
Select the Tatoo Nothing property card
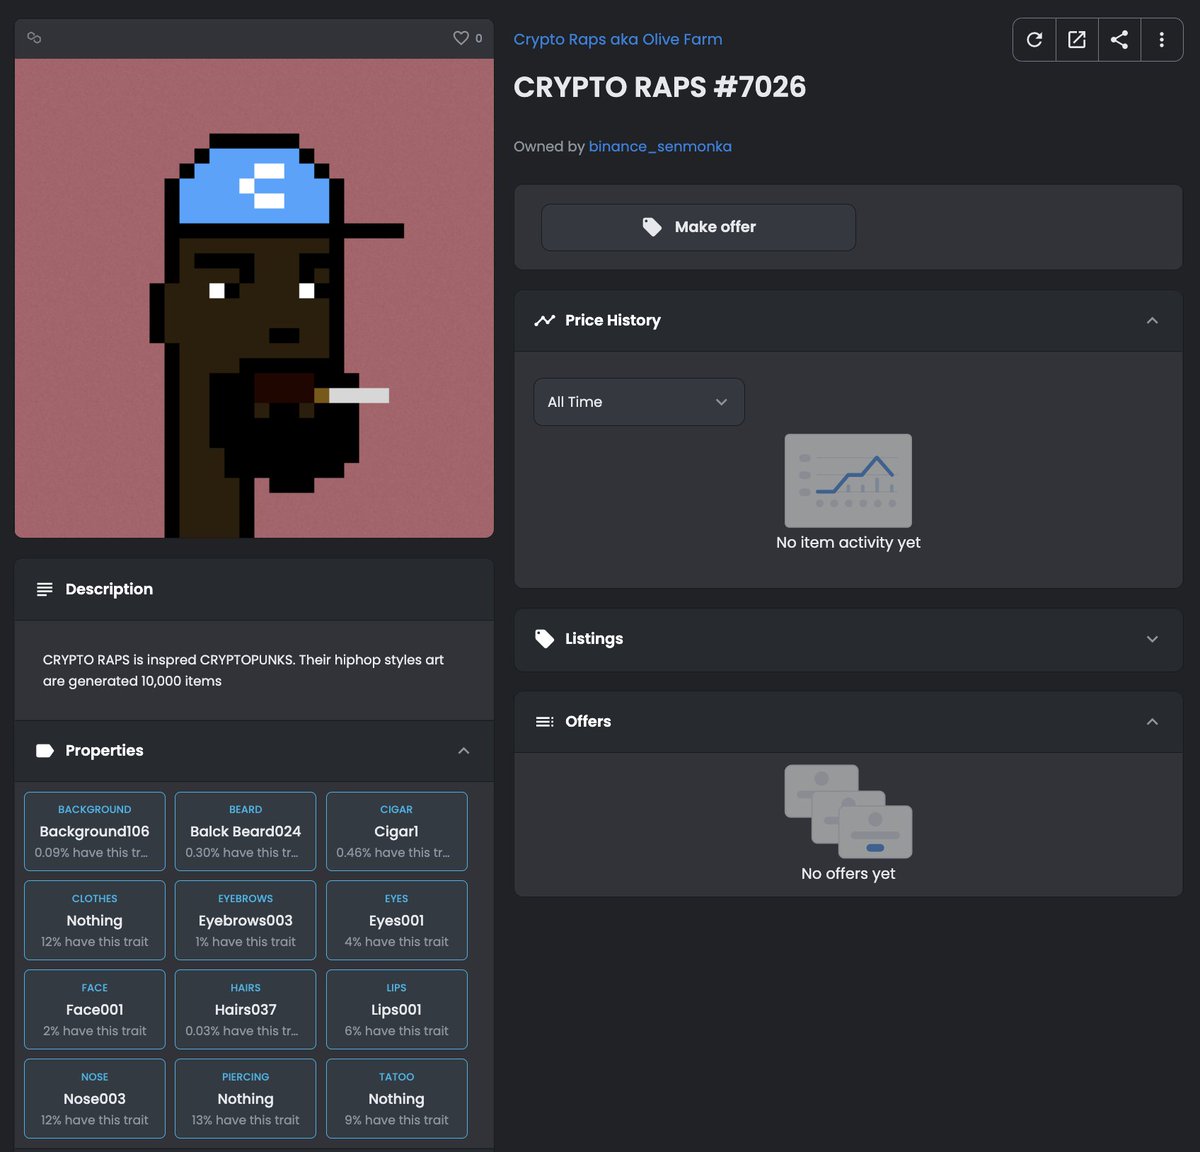(x=397, y=1098)
